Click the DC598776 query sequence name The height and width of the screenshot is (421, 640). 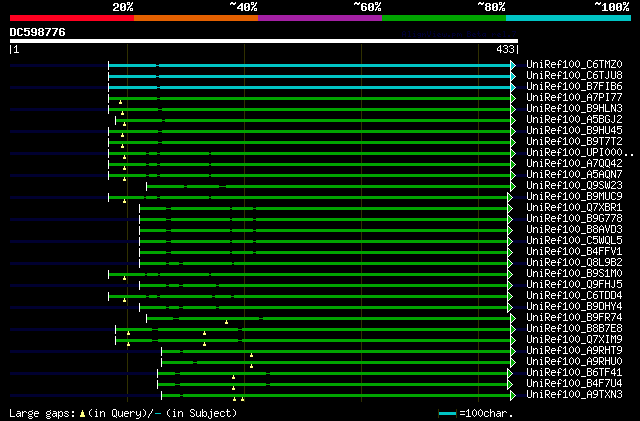tap(38, 32)
